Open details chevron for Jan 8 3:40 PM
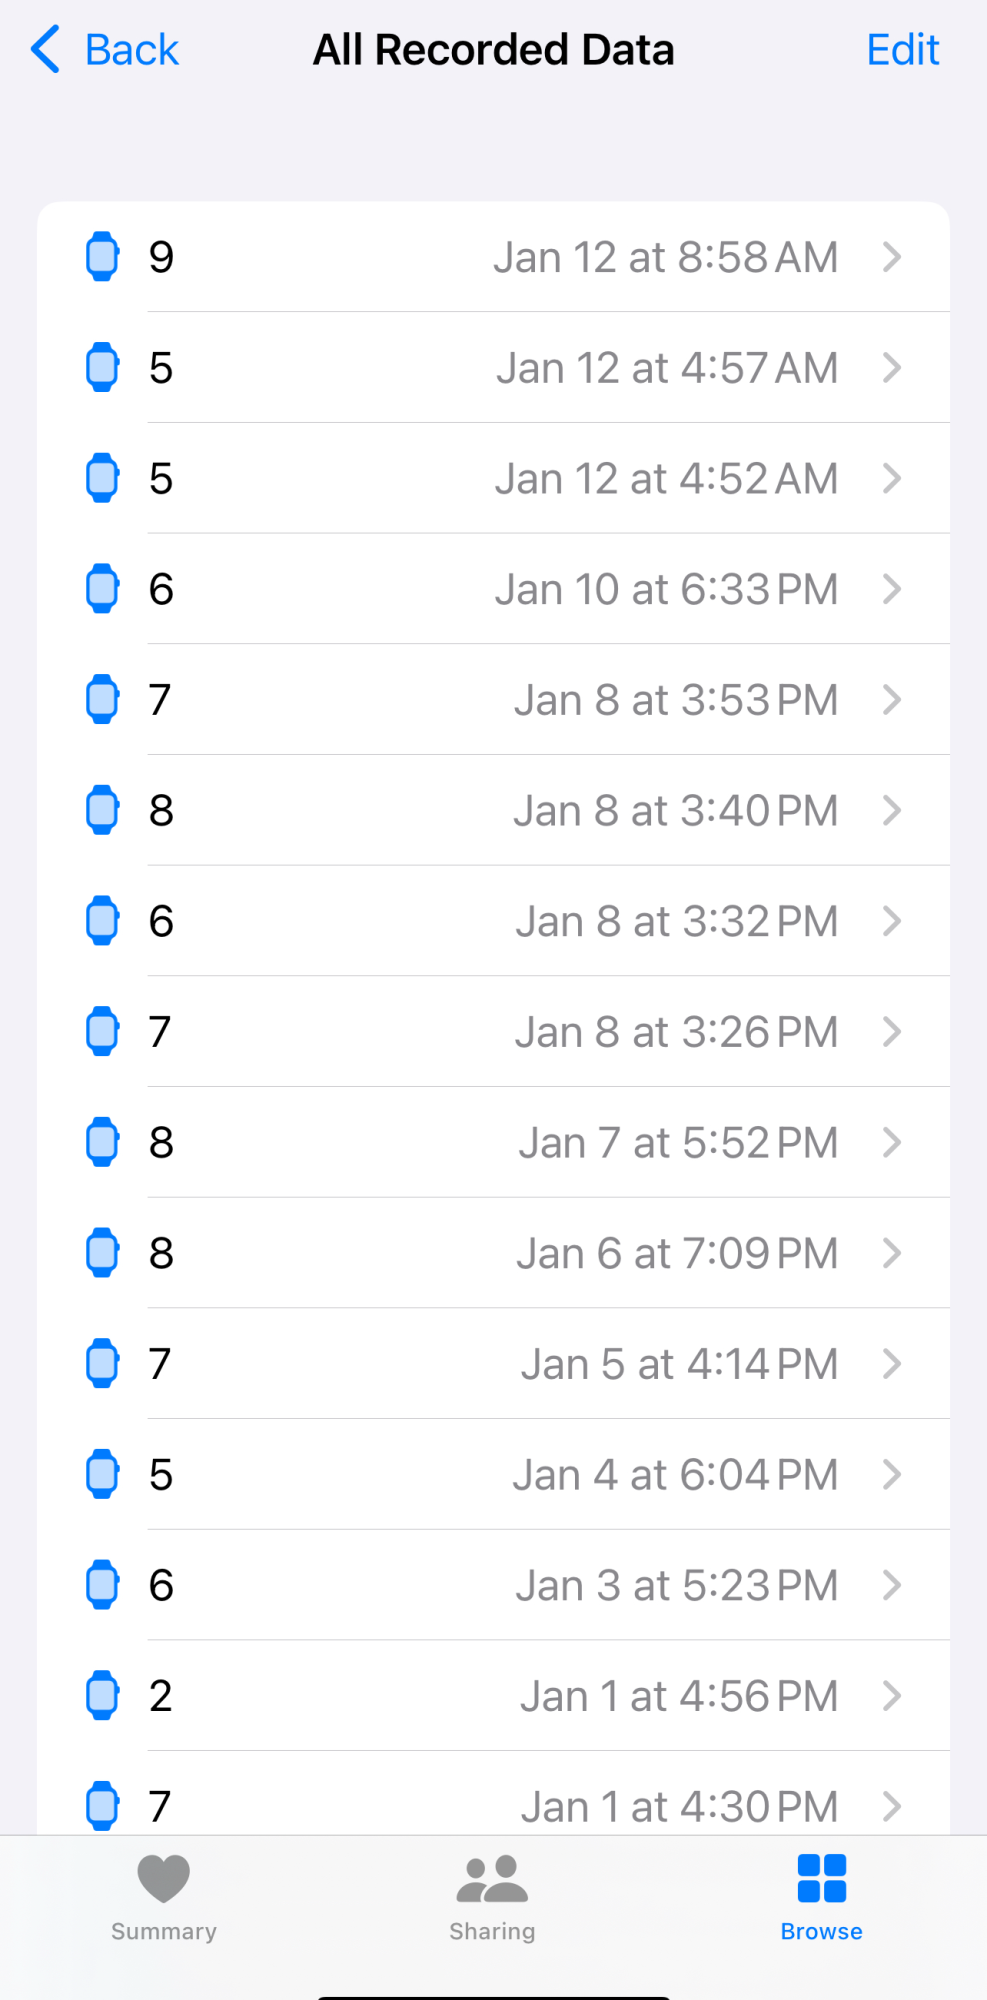This screenshot has height=2000, width=987. coord(892,810)
